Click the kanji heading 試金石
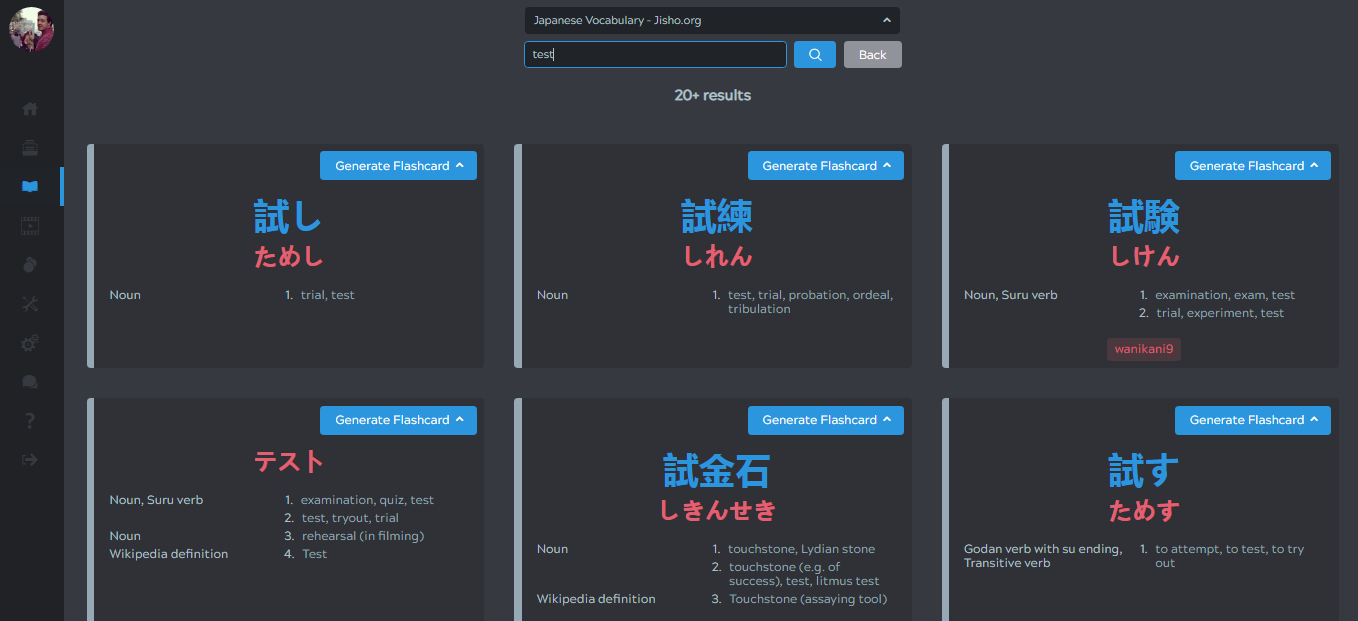Image resolution: width=1358 pixels, height=621 pixels. pos(716,470)
